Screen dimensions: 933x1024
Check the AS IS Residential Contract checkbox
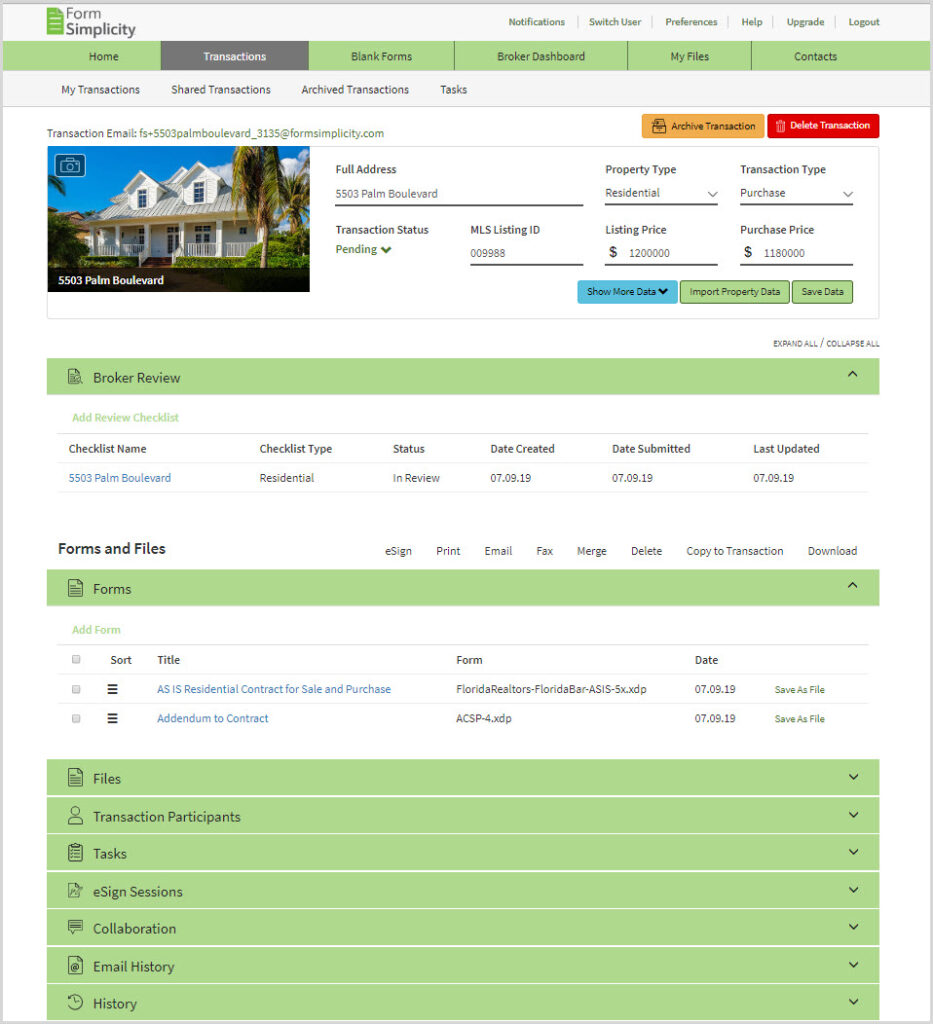(x=76, y=689)
